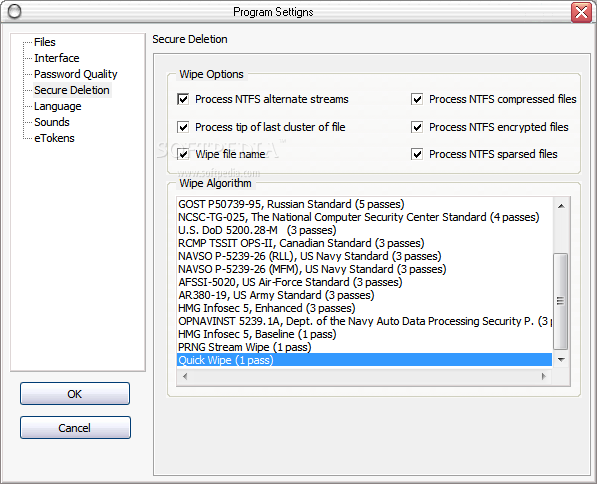Click the vertical scrollbar thumb in algorithm list
597x484 pixels.
click(560, 301)
